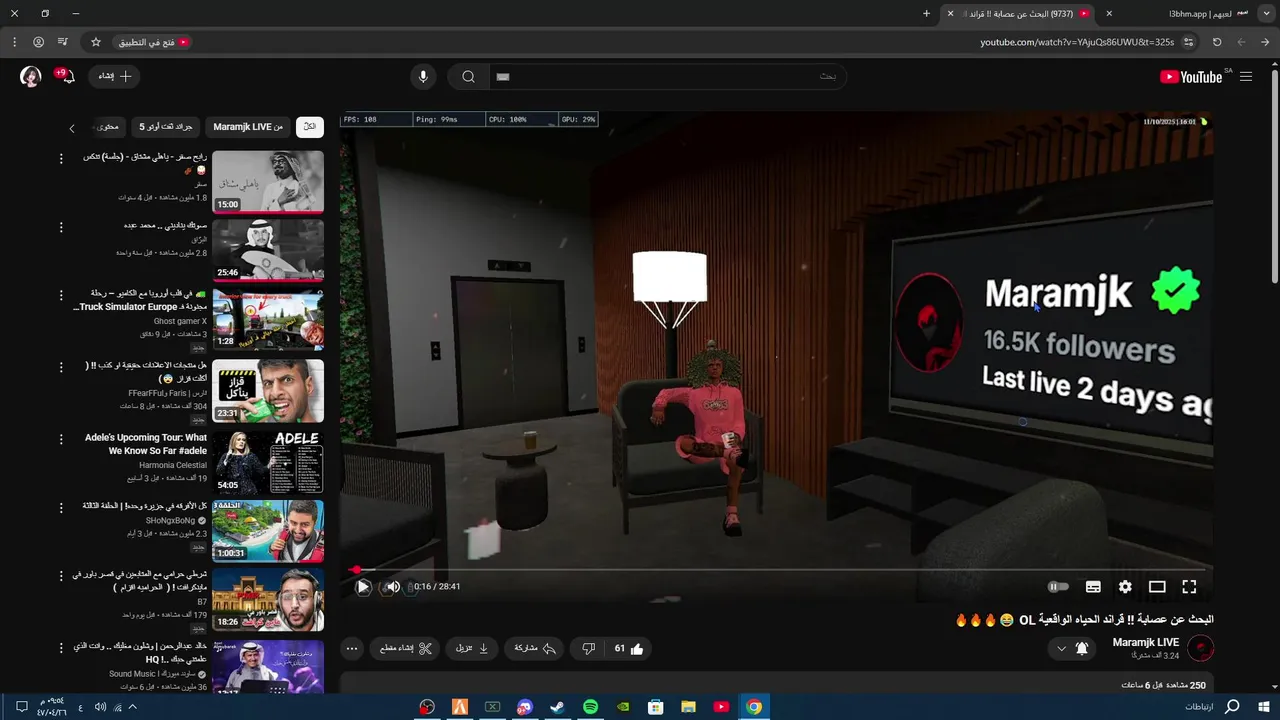Image resolution: width=1280 pixels, height=720 pixels.
Task: Open the YouTube guide hamburger menu
Action: click(1246, 76)
